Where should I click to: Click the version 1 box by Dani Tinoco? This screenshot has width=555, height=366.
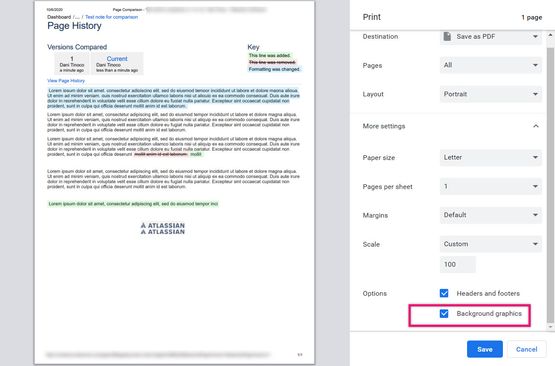click(72, 64)
